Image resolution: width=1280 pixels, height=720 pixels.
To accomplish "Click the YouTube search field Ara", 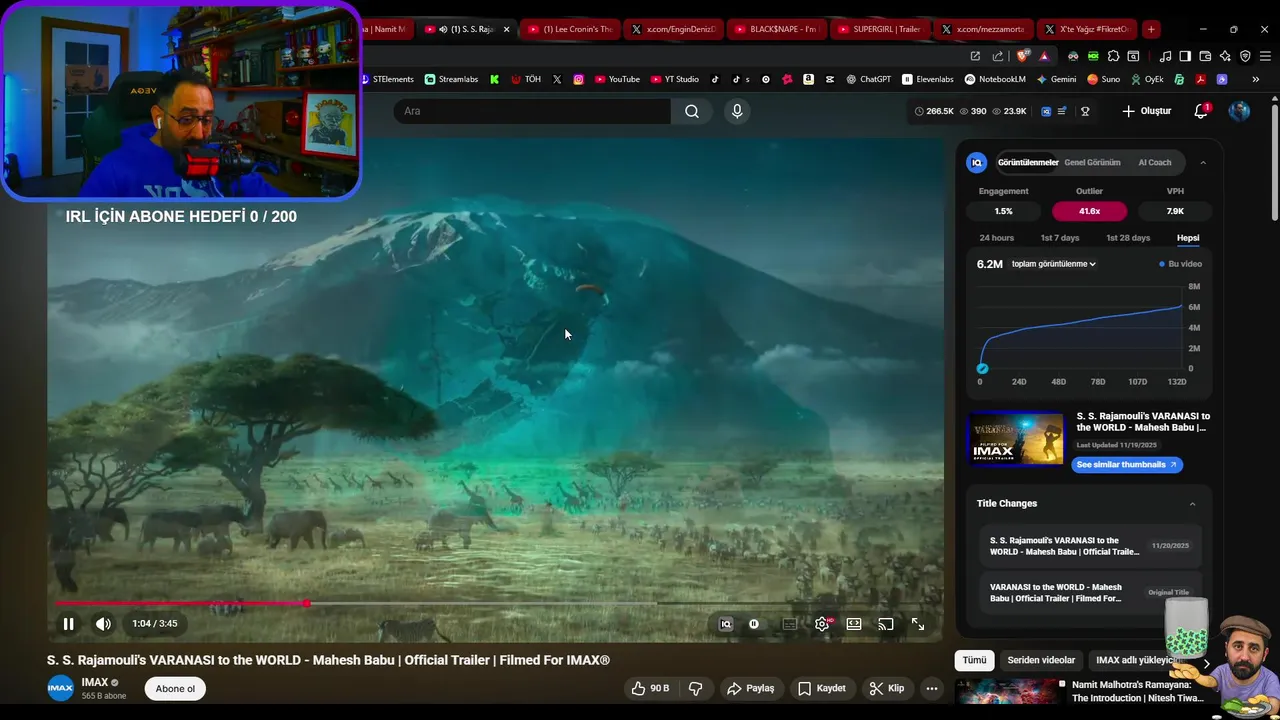I will [x=532, y=111].
